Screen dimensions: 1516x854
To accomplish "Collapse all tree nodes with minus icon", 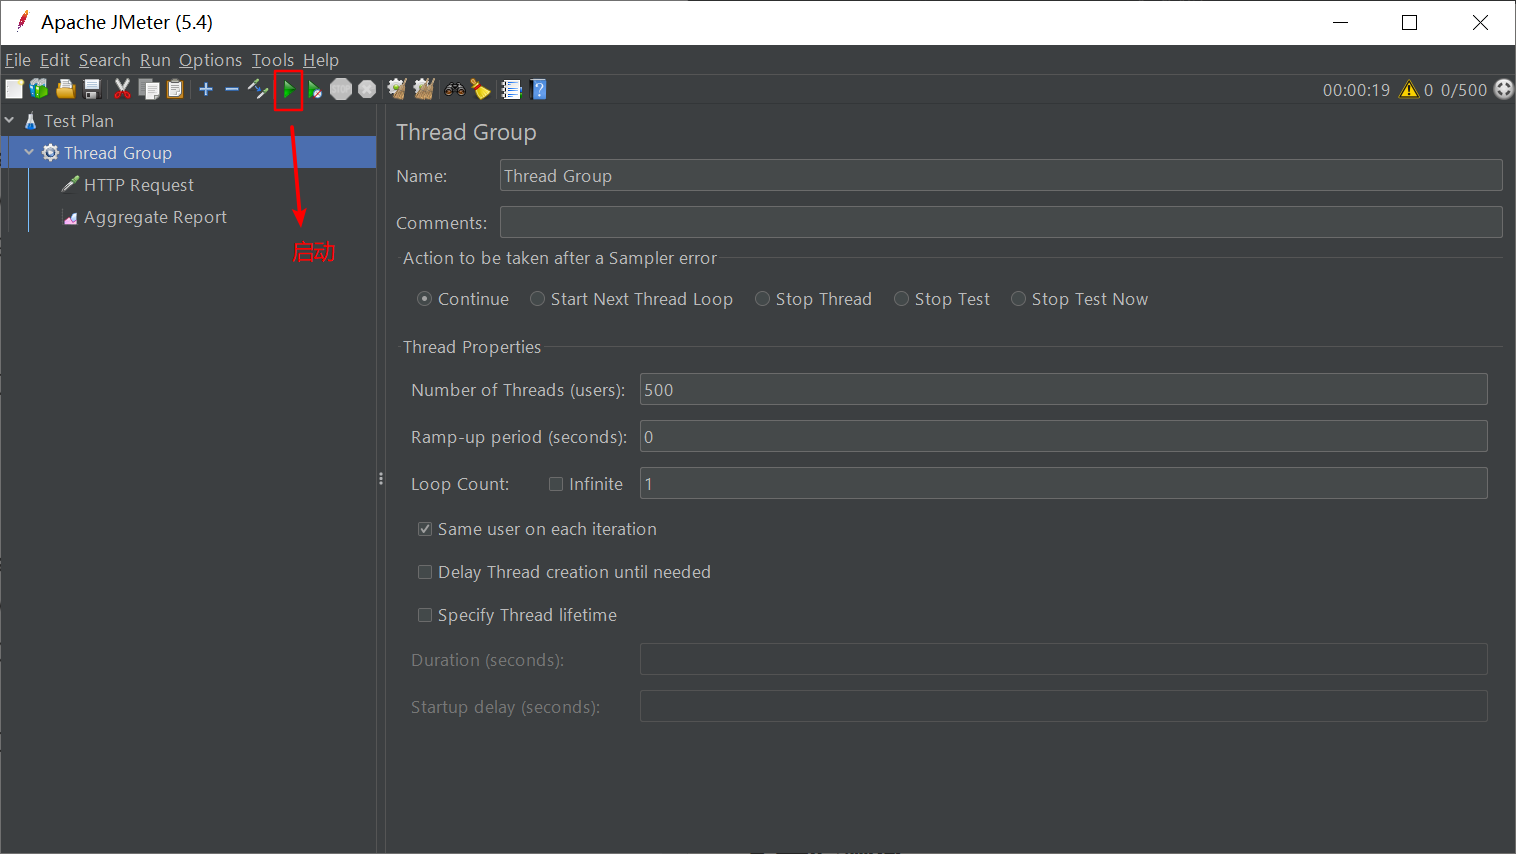I will pyautogui.click(x=232, y=90).
